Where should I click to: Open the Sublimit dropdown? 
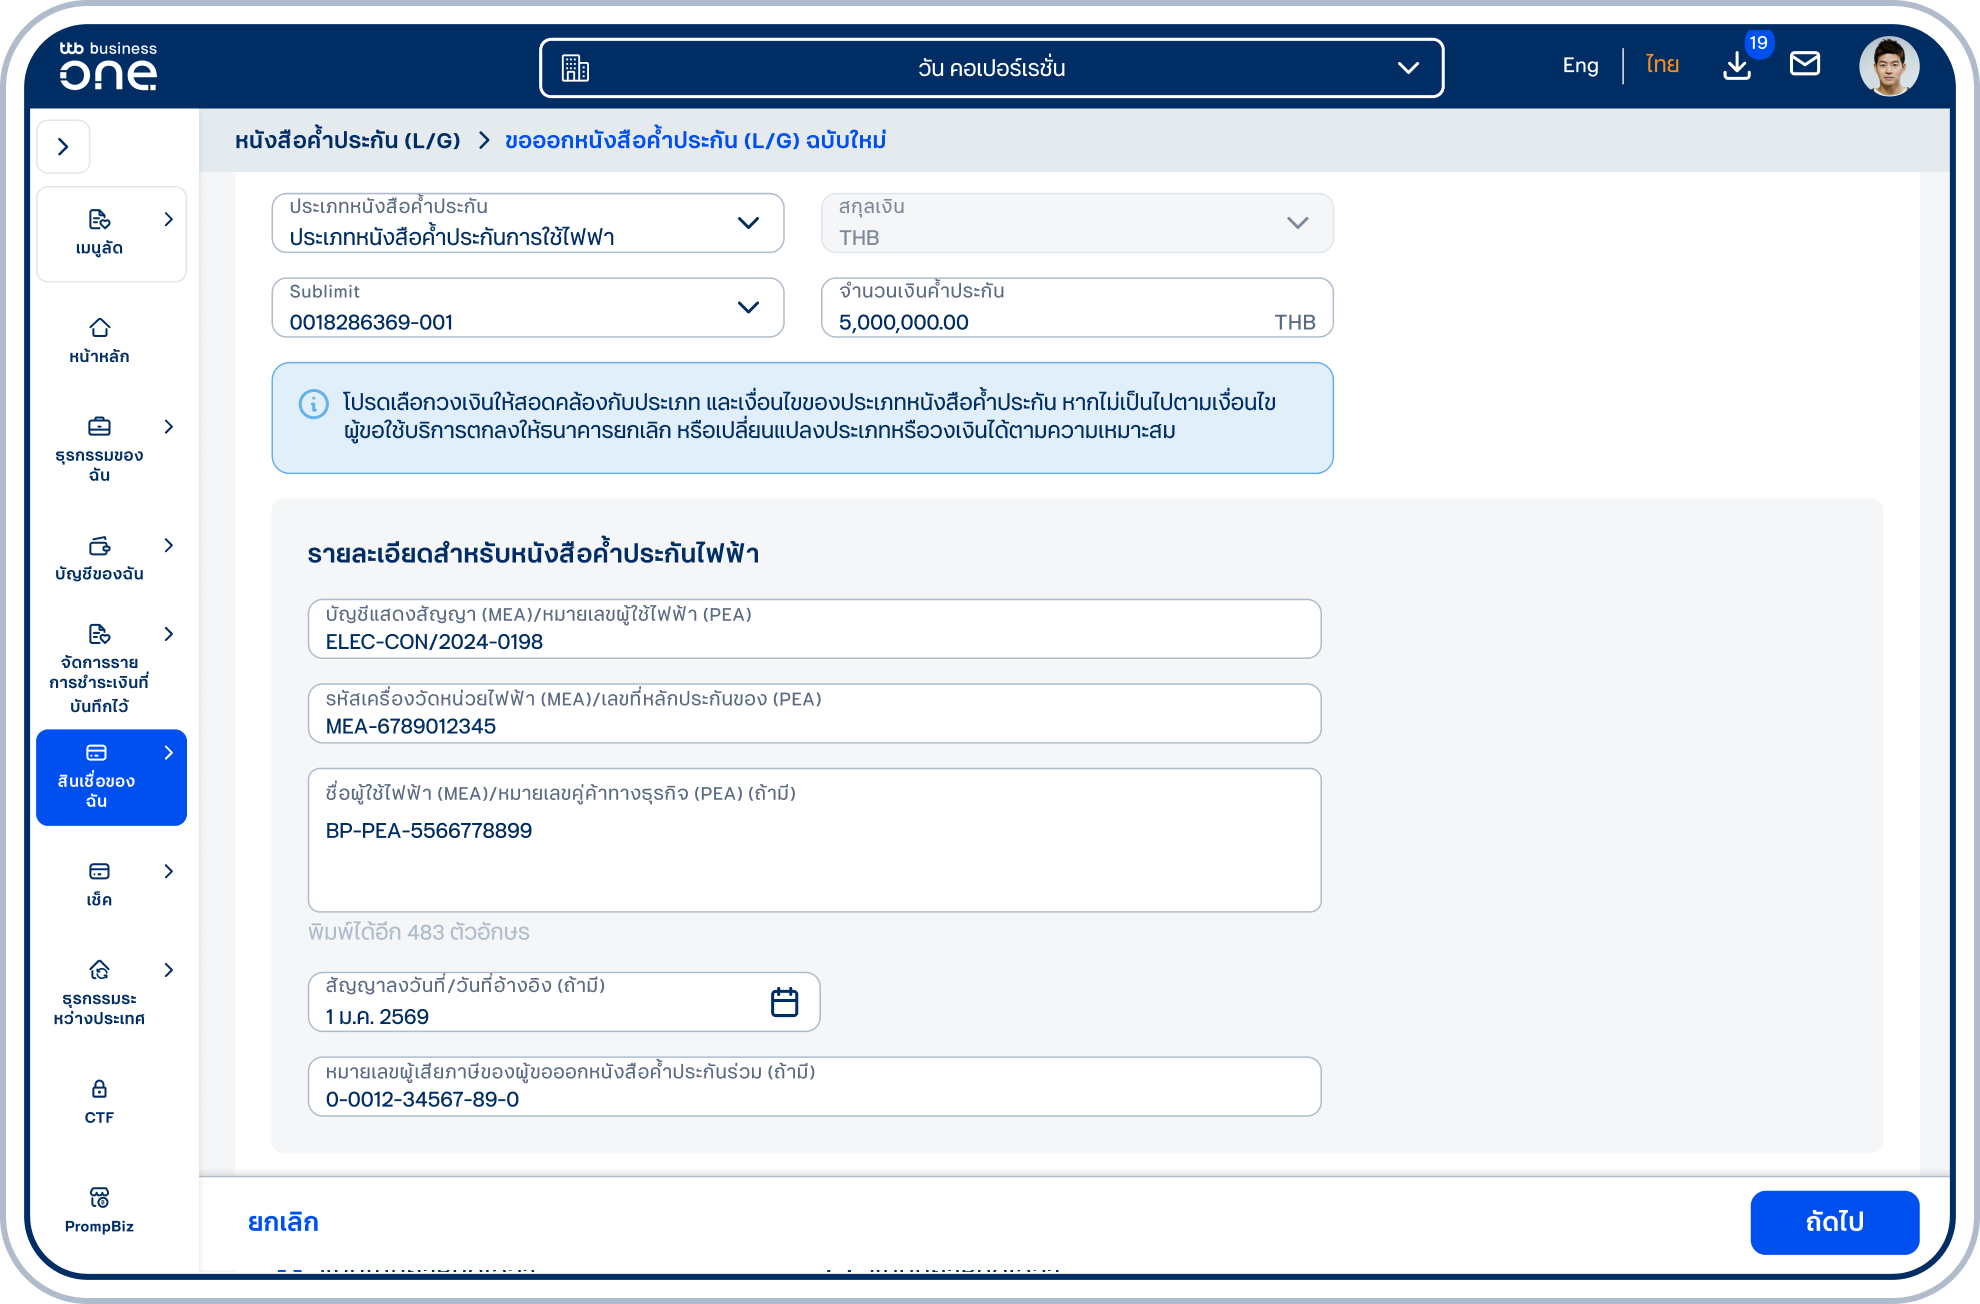527,308
